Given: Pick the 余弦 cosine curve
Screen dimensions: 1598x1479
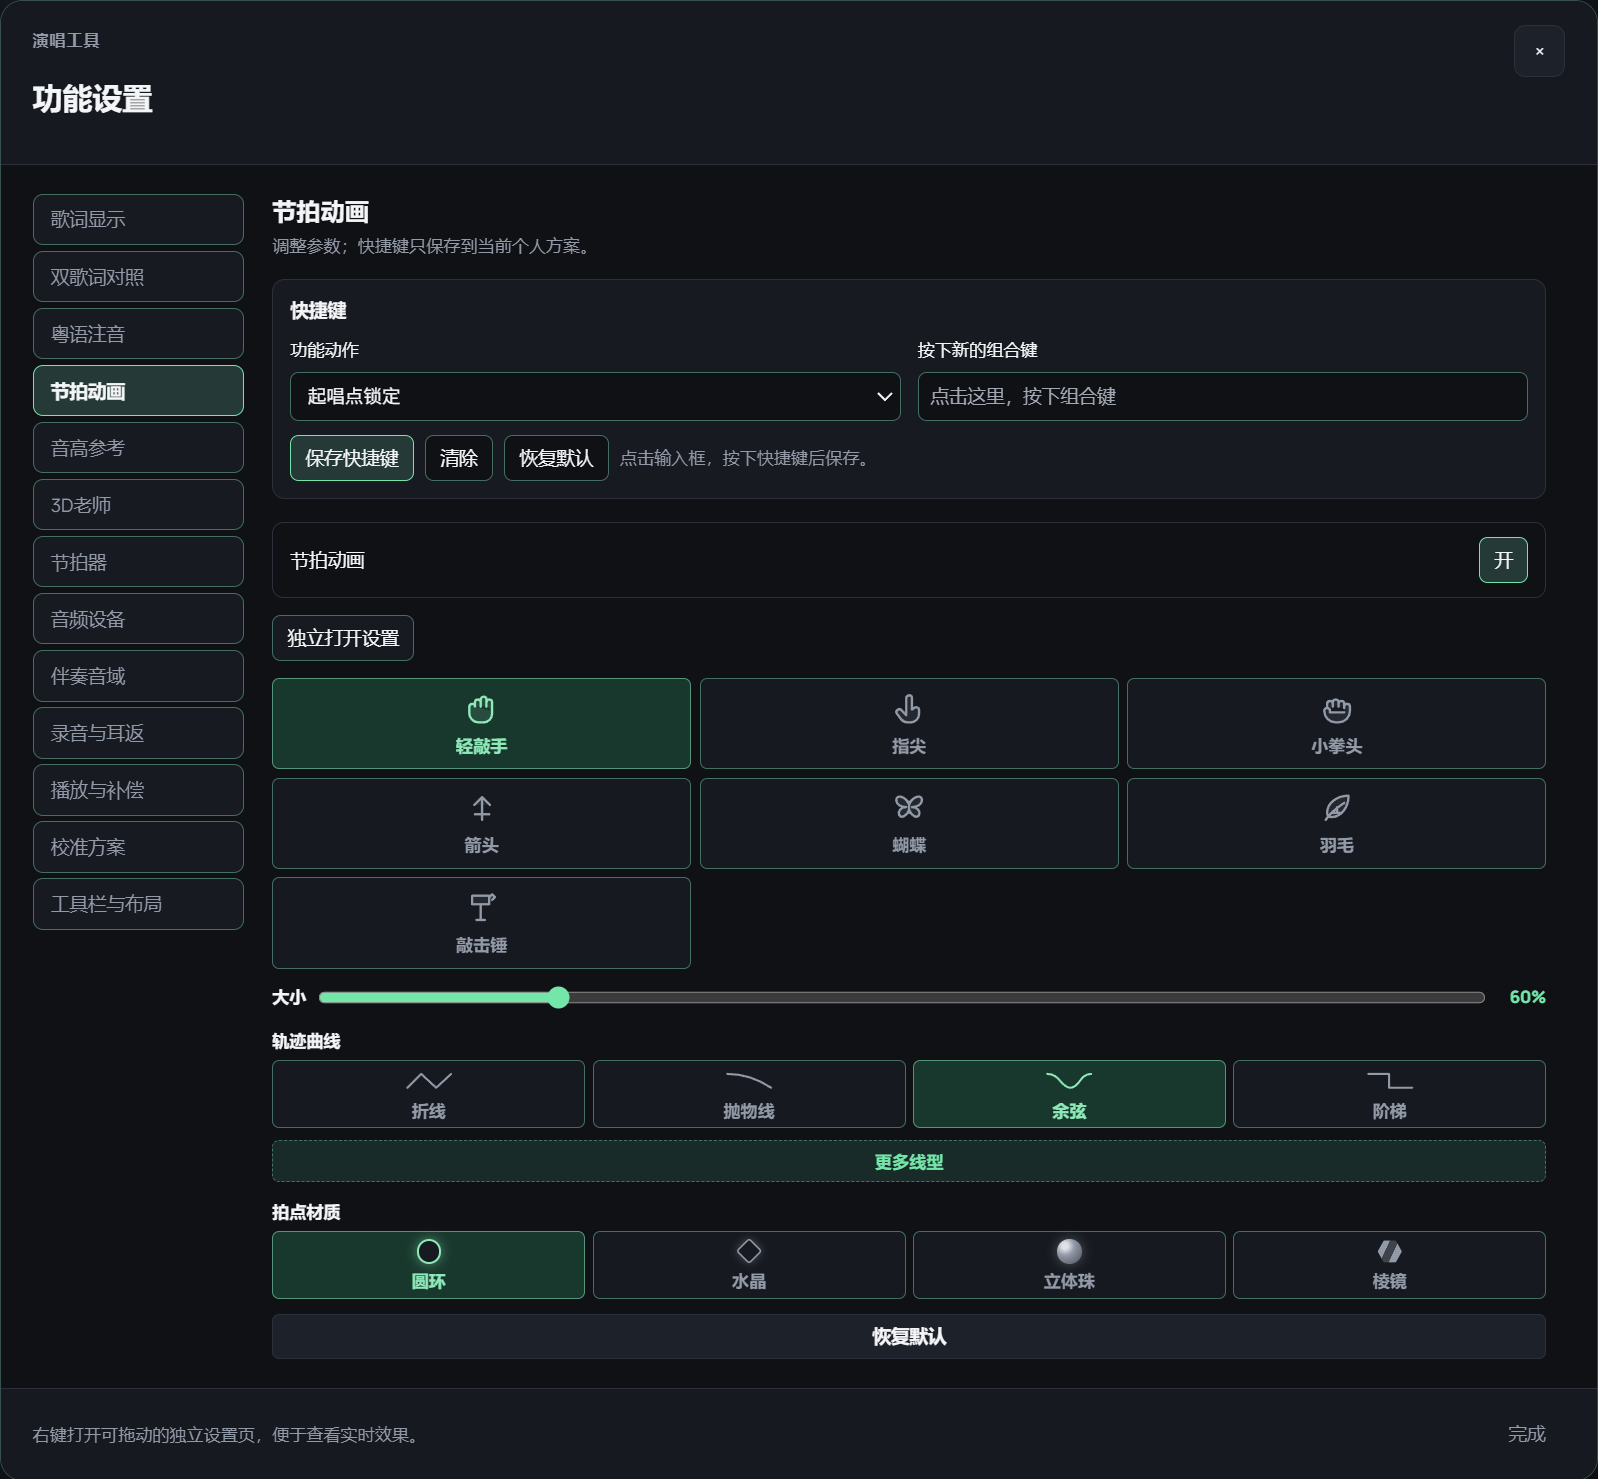Looking at the screenshot, I should pos(1069,1094).
